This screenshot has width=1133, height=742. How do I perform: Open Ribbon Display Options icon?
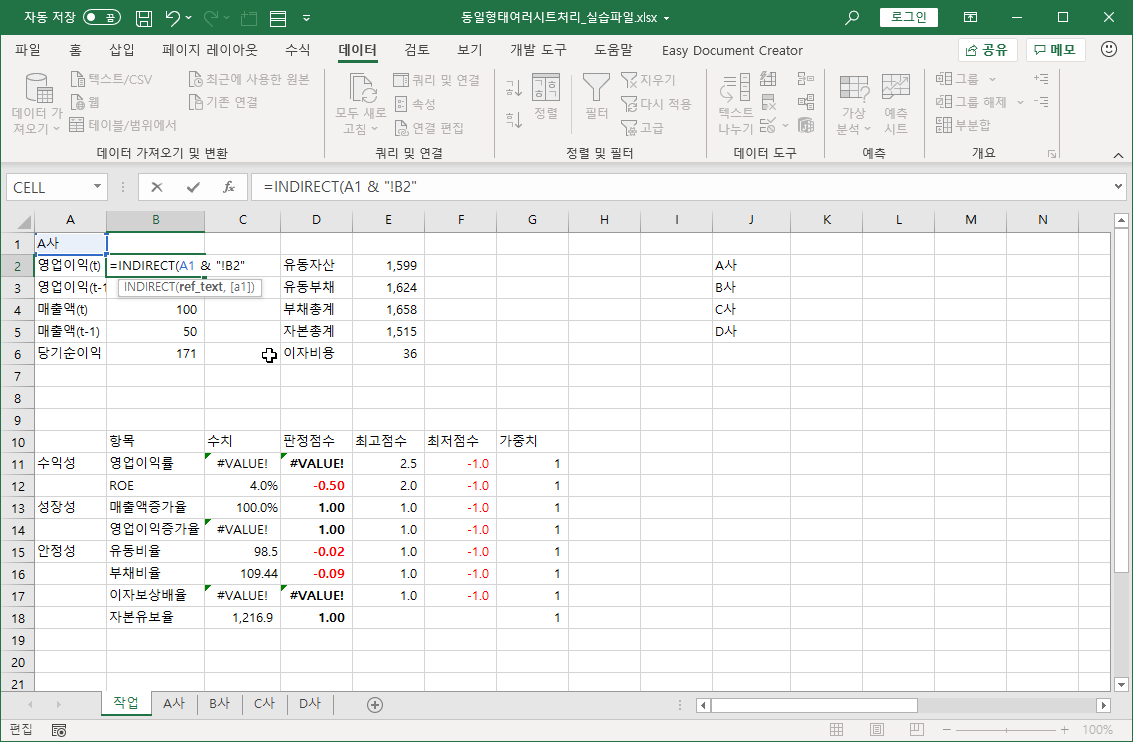pos(970,17)
